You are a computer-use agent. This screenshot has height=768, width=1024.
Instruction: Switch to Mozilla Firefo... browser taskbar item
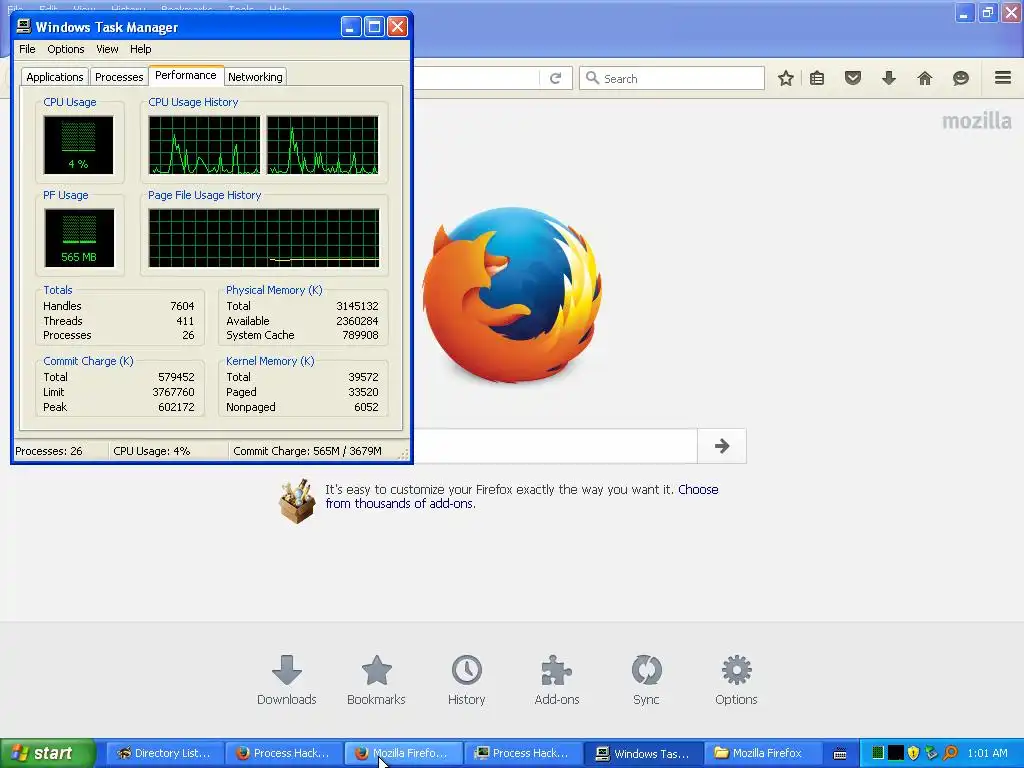(404, 753)
